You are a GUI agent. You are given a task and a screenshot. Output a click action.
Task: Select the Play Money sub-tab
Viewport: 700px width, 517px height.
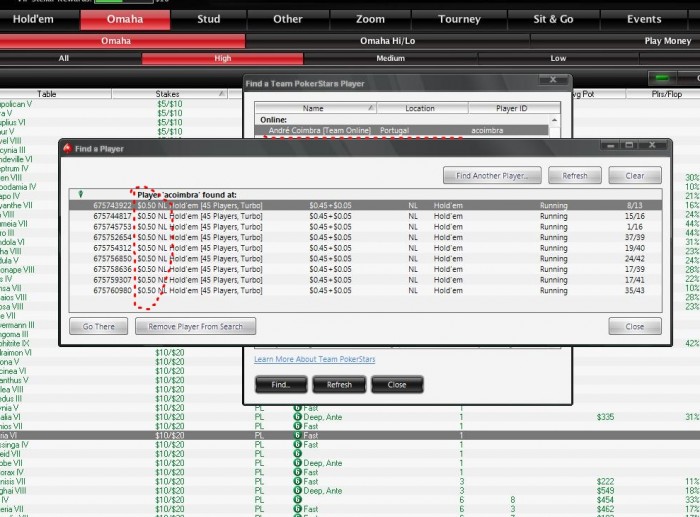667,41
